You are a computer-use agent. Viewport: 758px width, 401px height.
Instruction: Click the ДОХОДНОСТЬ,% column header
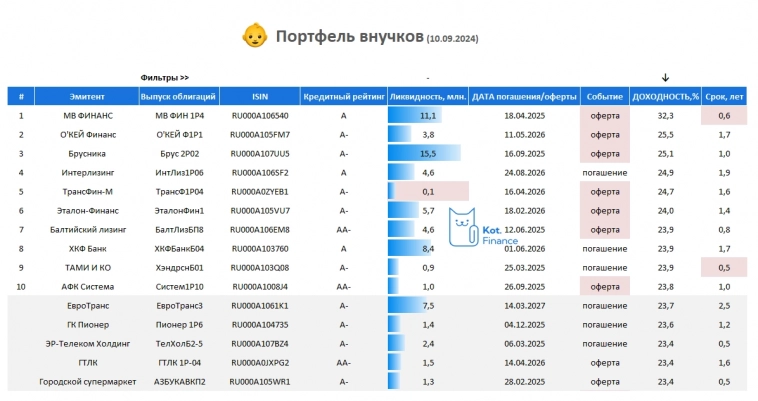(x=665, y=97)
